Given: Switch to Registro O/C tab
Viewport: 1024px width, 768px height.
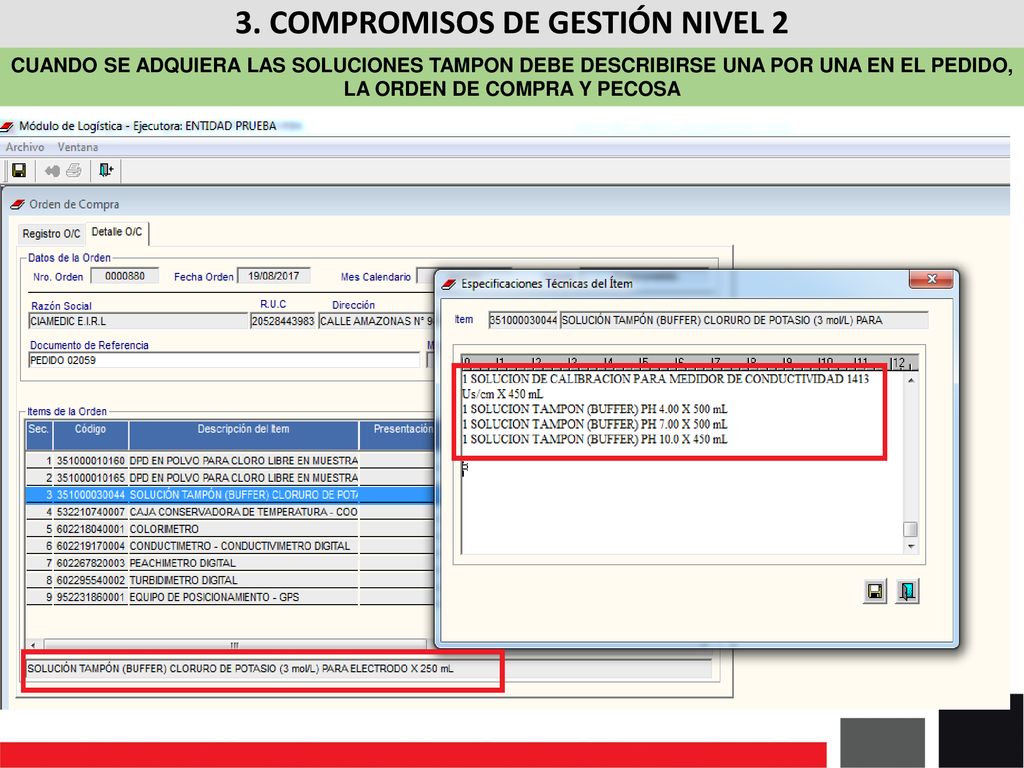Looking at the screenshot, I should click(52, 234).
